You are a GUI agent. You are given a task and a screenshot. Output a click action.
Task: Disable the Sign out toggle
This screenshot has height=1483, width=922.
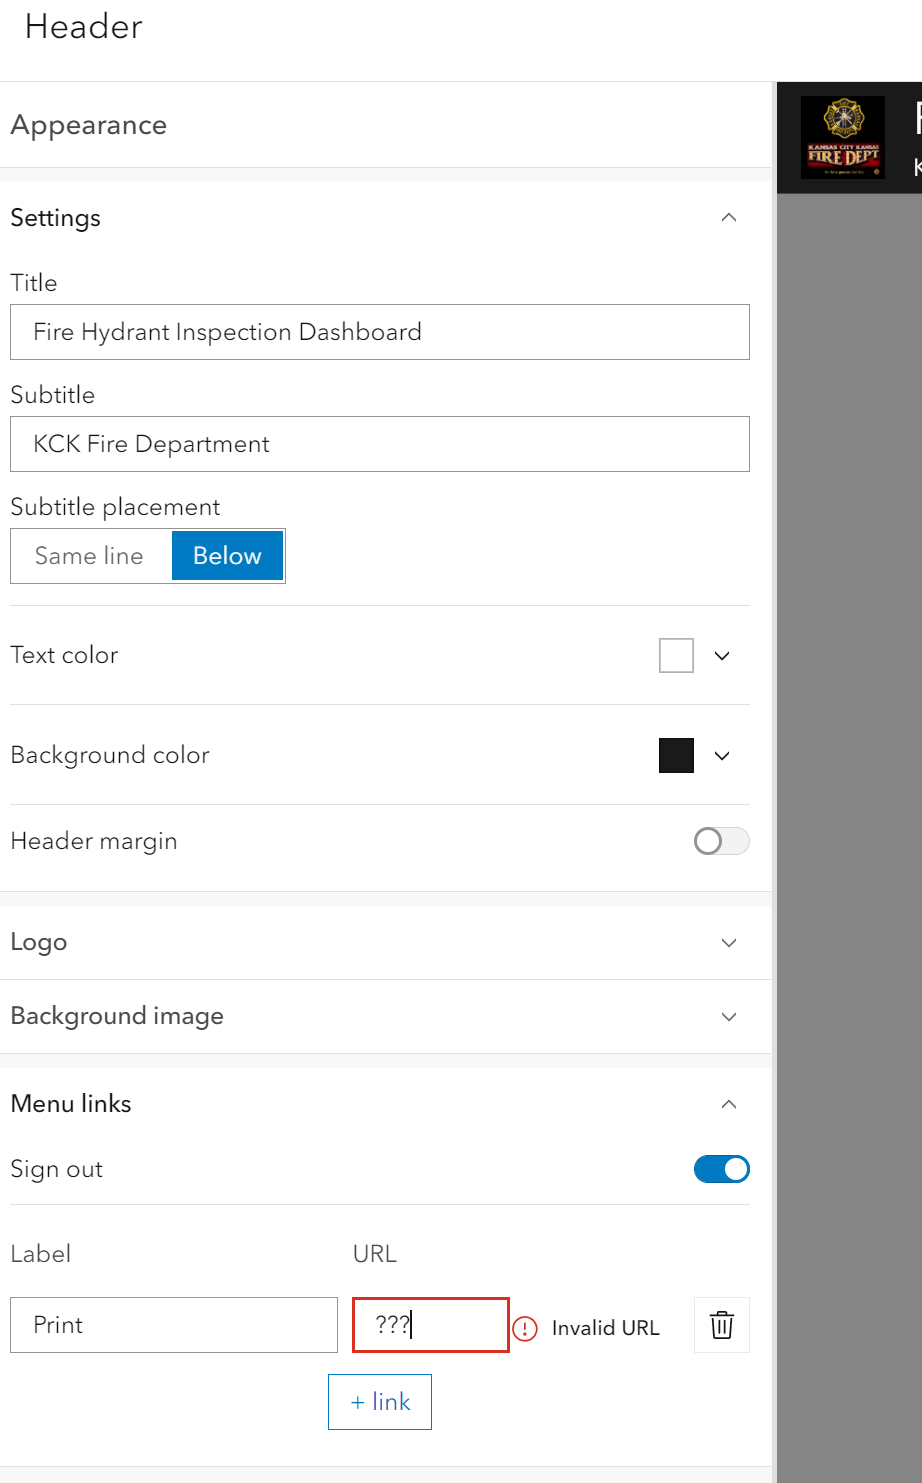[x=721, y=1169]
